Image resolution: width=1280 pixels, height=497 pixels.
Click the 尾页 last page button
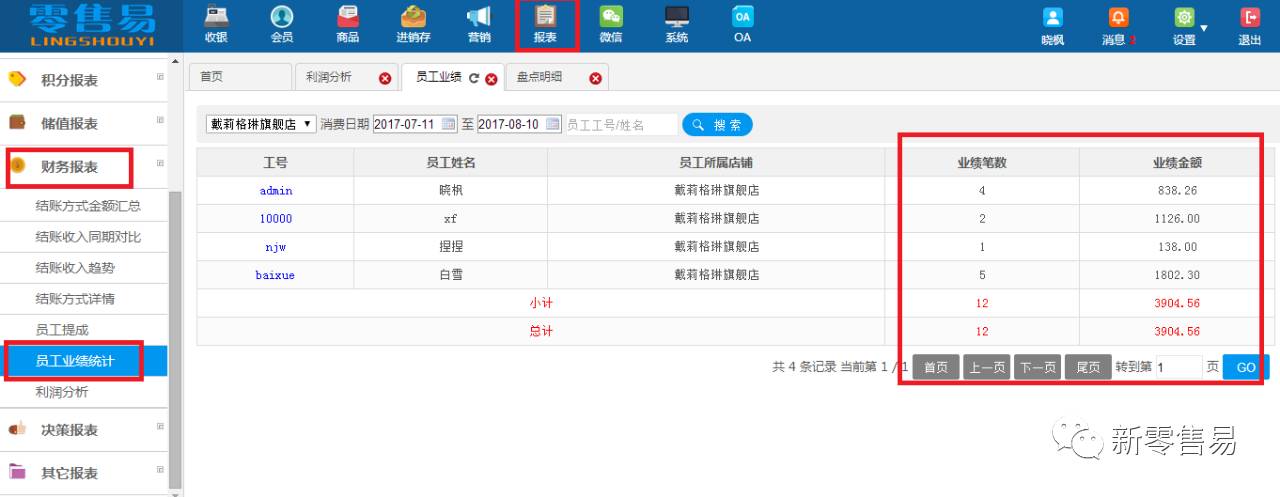[x=1088, y=367]
